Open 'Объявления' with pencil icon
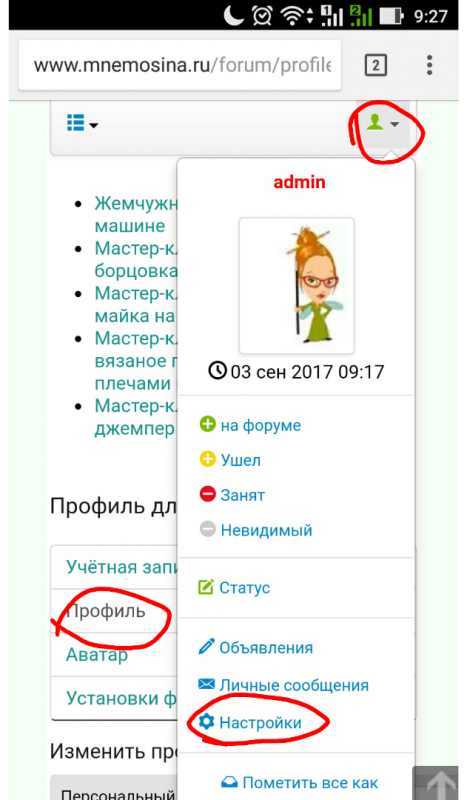 tap(255, 647)
